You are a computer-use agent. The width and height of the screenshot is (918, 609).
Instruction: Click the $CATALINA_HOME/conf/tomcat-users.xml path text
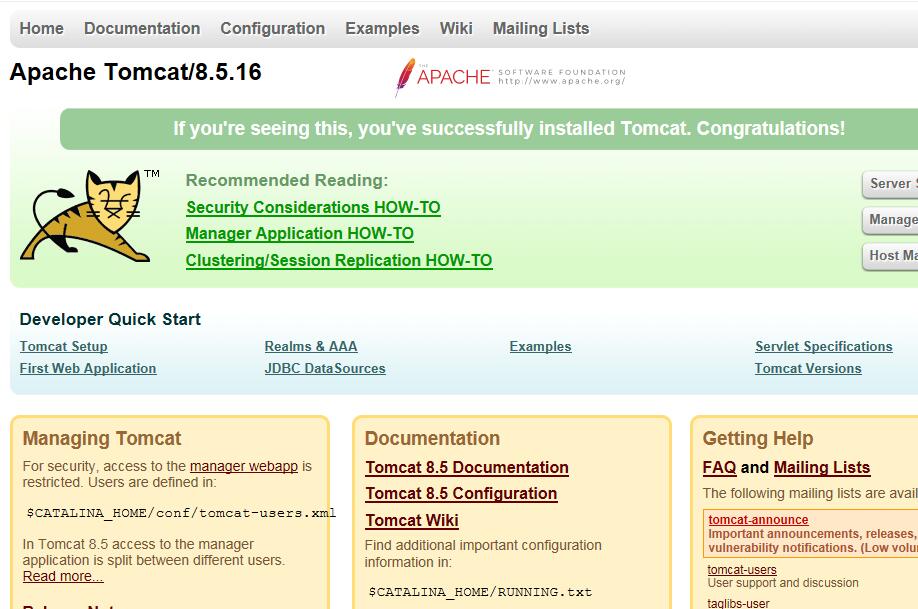point(181,513)
